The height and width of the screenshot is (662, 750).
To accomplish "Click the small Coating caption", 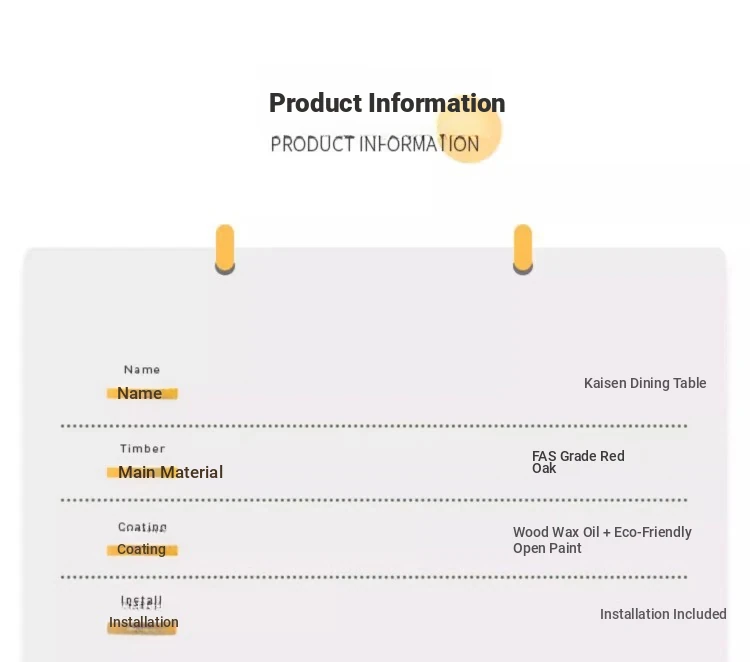I will (143, 527).
